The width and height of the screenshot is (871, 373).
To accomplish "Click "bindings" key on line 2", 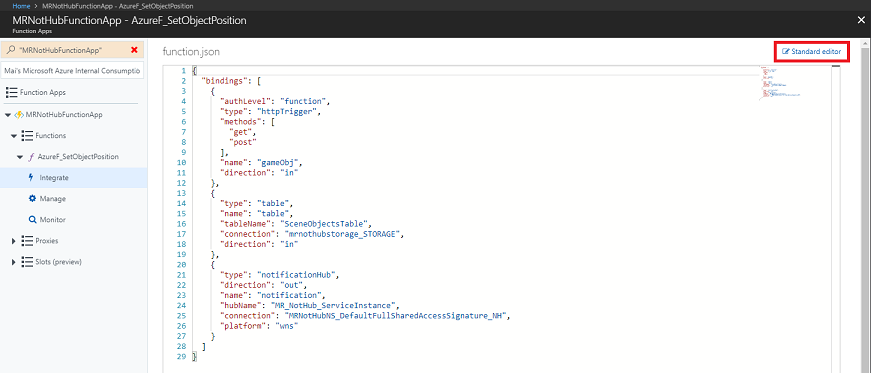I will click(x=223, y=81).
